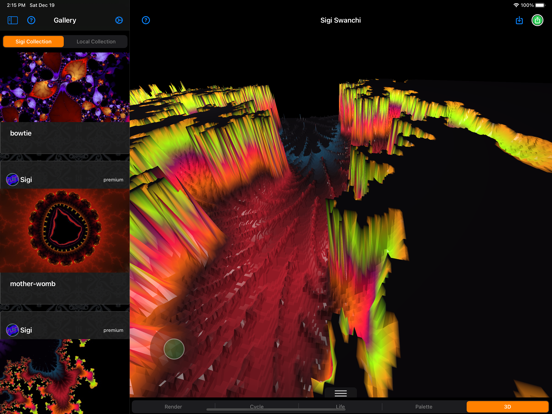Screen dimensions: 552x414
Task: Open the bottom Mandelbrot fractal thumbnail
Action: pyautogui.click(x=65, y=376)
